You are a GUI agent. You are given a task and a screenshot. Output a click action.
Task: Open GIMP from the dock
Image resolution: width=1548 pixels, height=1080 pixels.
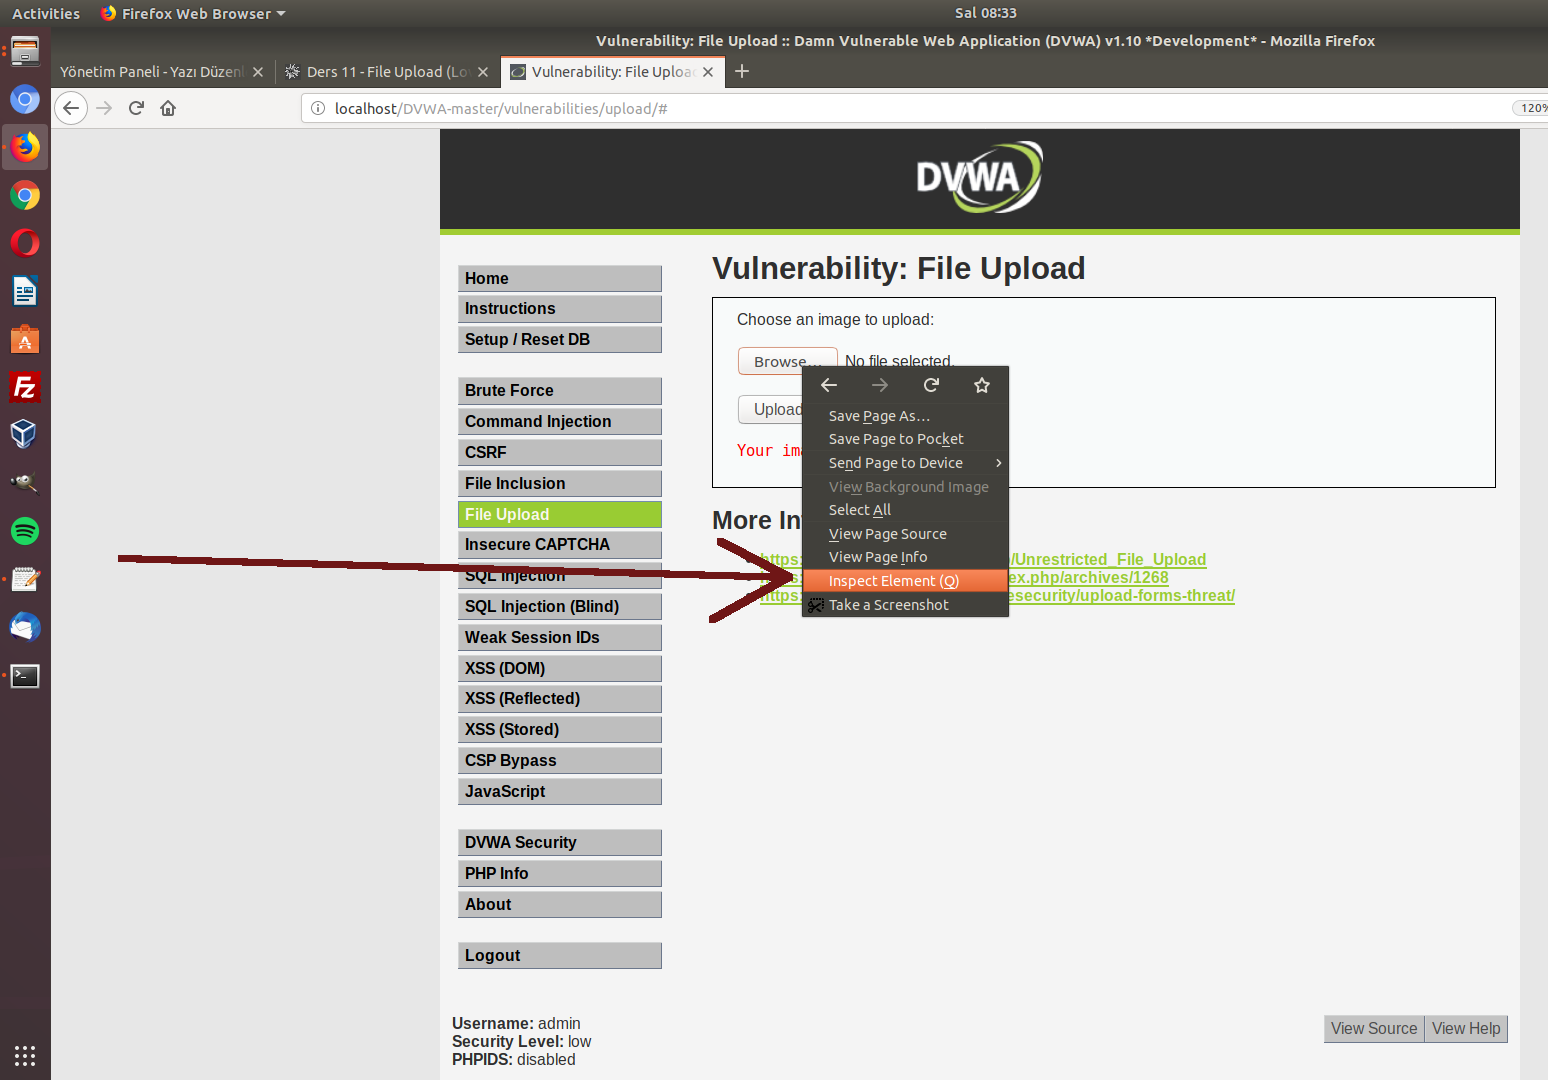[x=25, y=483]
